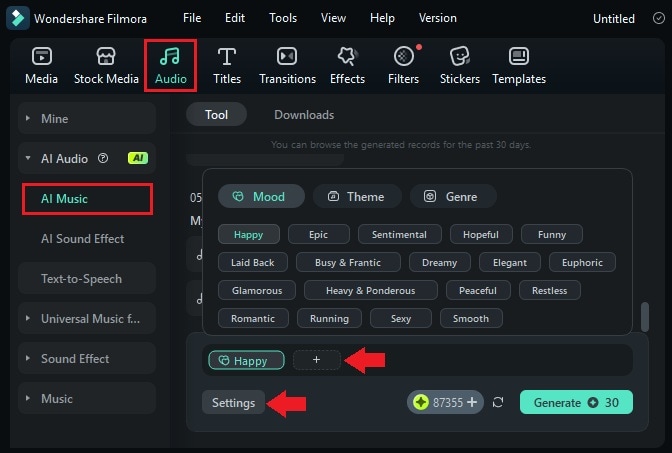The image size is (672, 453).
Task: Open the Tools menu
Action: pos(283,18)
